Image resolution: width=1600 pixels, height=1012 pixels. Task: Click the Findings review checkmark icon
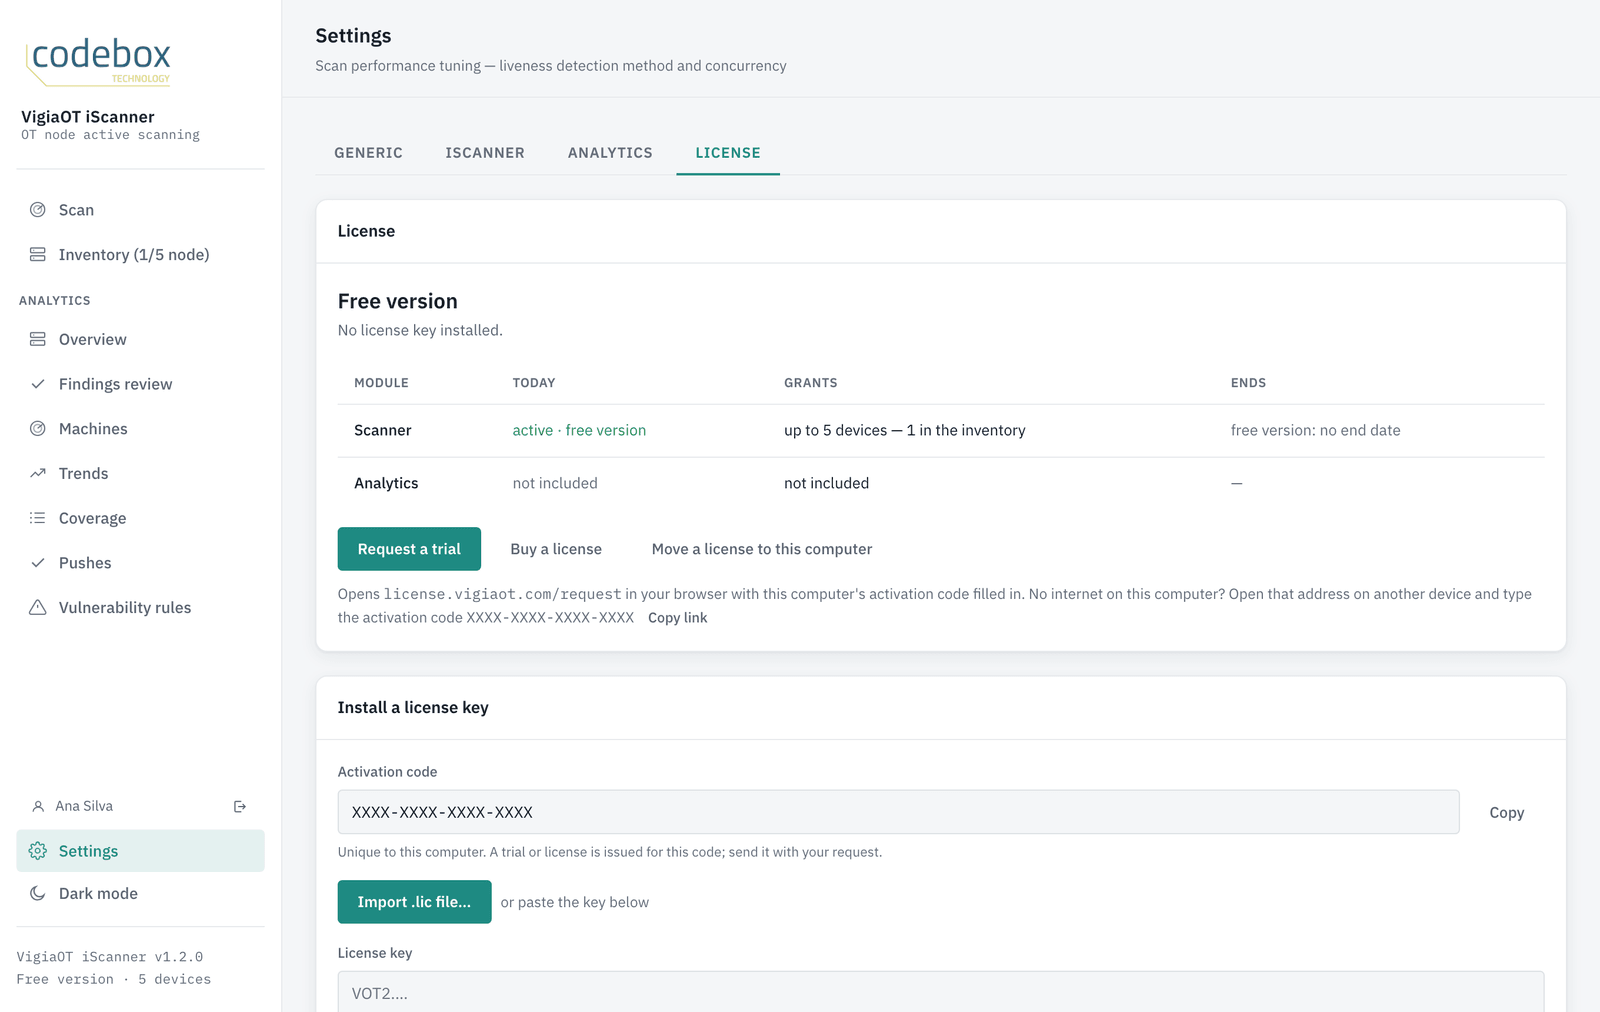click(38, 384)
